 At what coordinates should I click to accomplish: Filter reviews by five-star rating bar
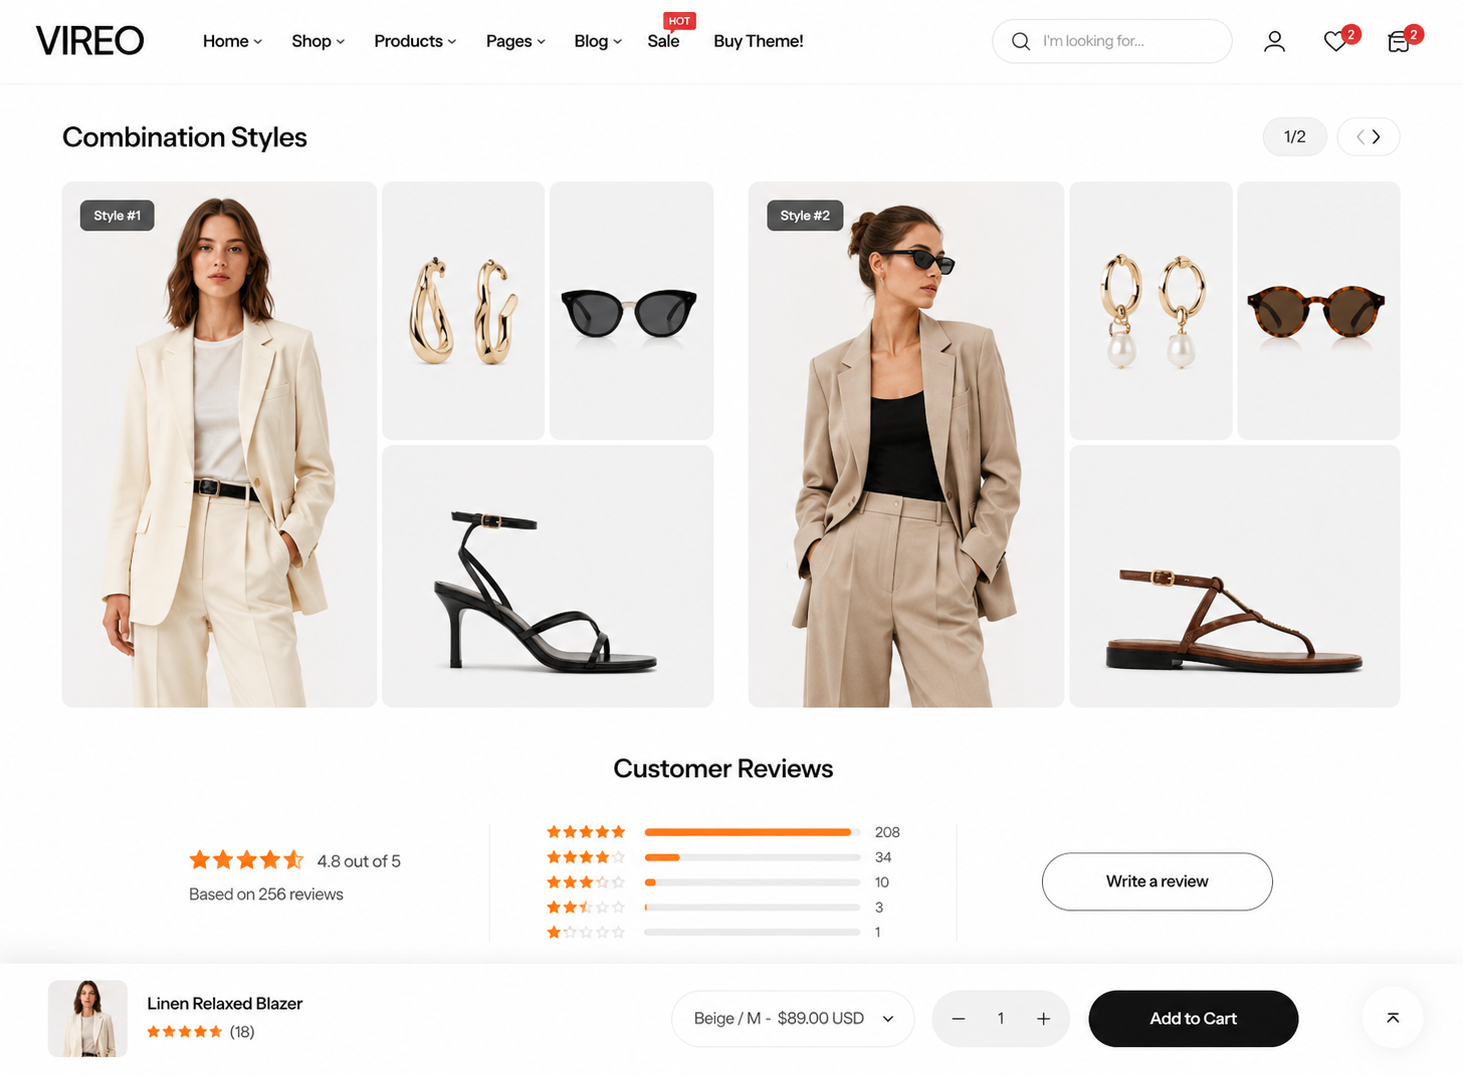pos(752,832)
